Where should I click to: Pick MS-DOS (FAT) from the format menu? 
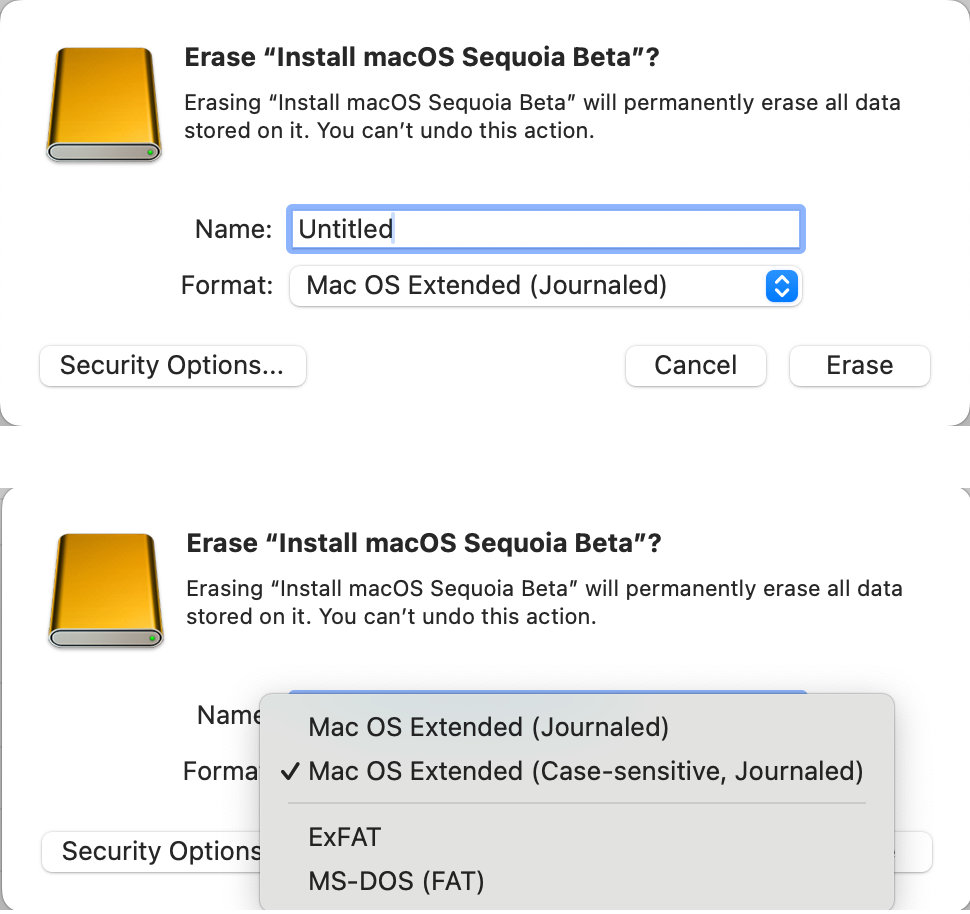pyautogui.click(x=396, y=881)
